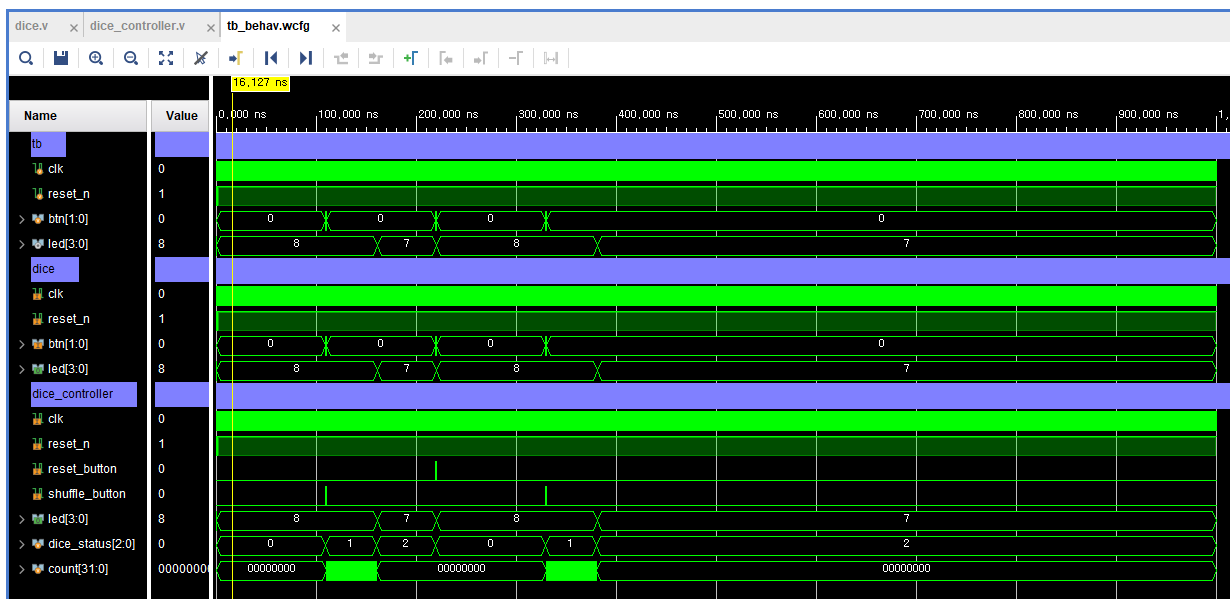Screen dimensions: 1230x599
Task: Expand btn[1:0] under the dice group
Action: (x=22, y=344)
